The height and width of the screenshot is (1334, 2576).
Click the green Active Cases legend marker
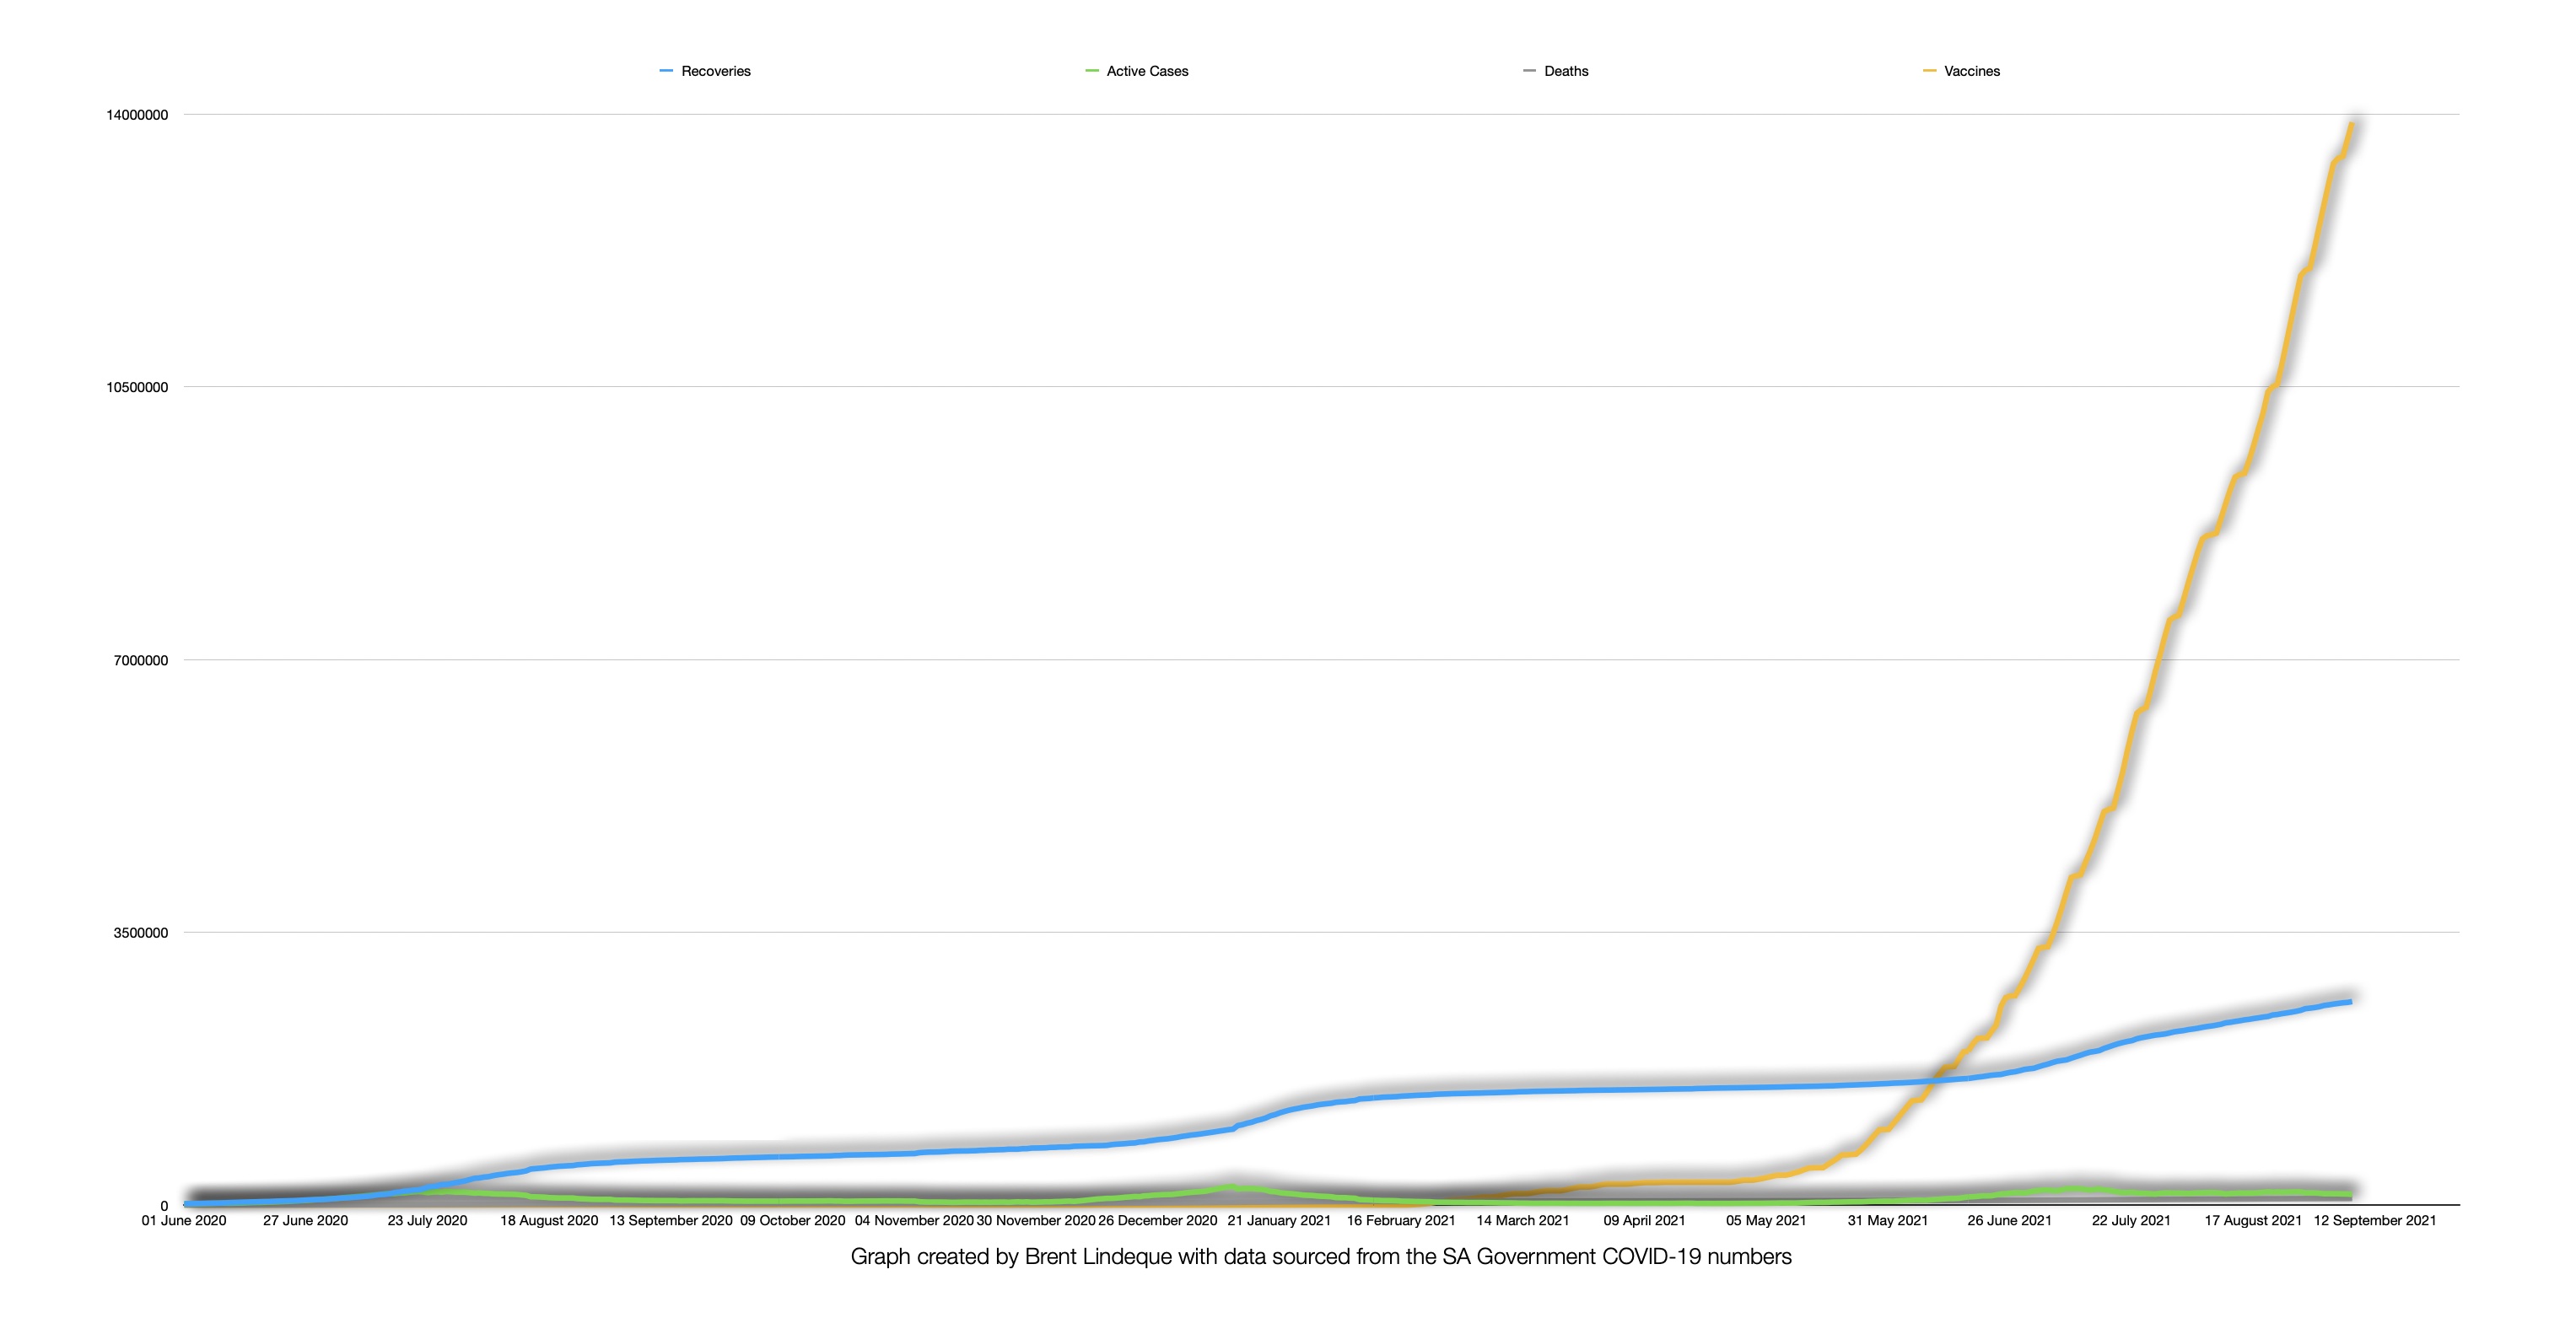[1092, 71]
